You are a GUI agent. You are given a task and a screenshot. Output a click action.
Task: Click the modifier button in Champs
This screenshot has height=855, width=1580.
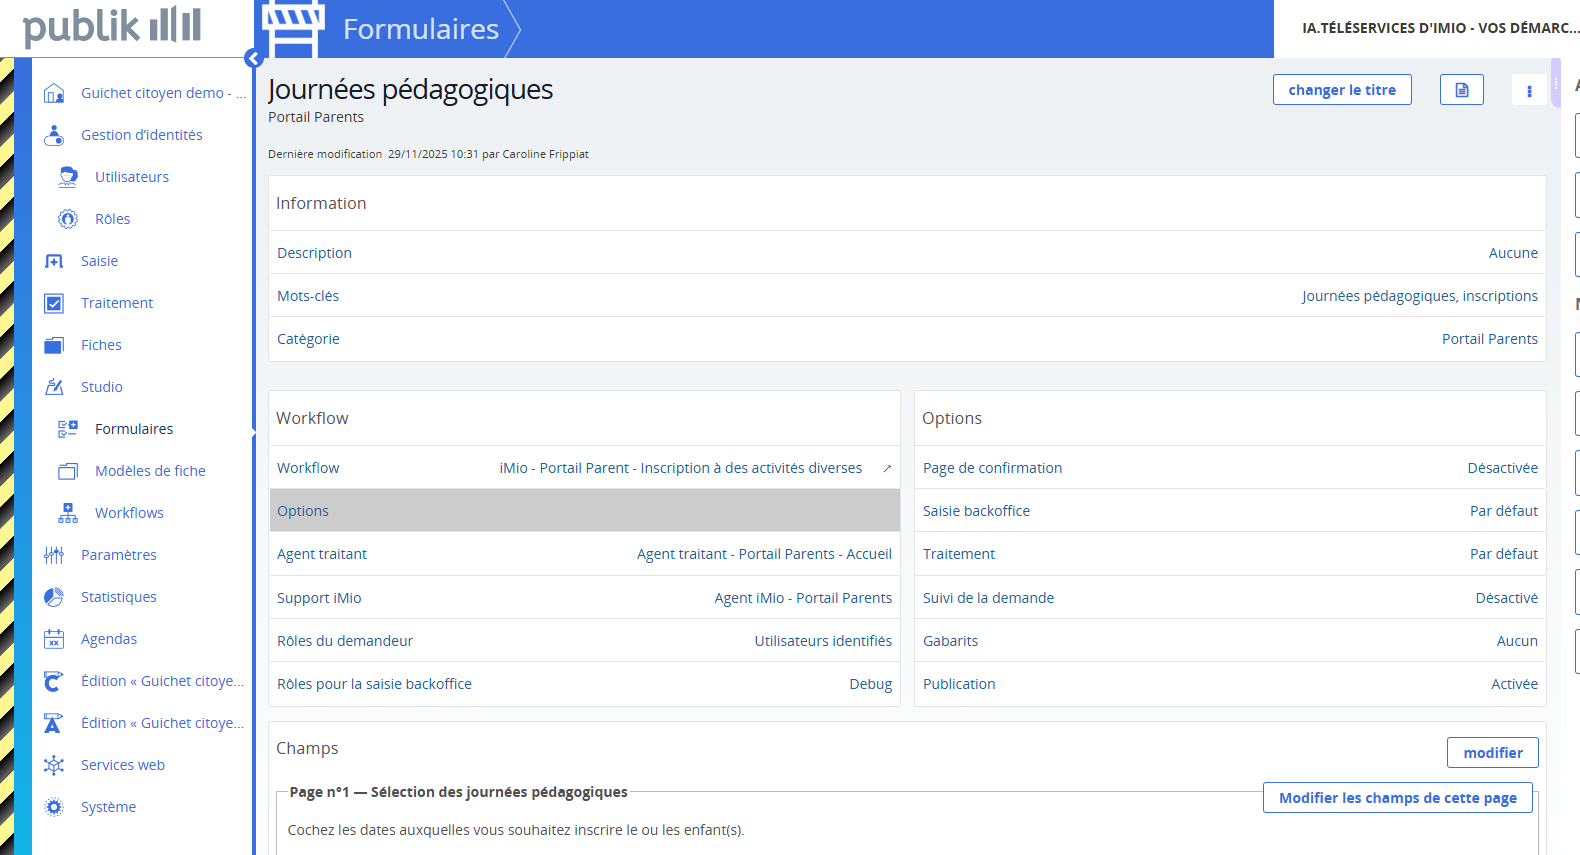point(1493,753)
